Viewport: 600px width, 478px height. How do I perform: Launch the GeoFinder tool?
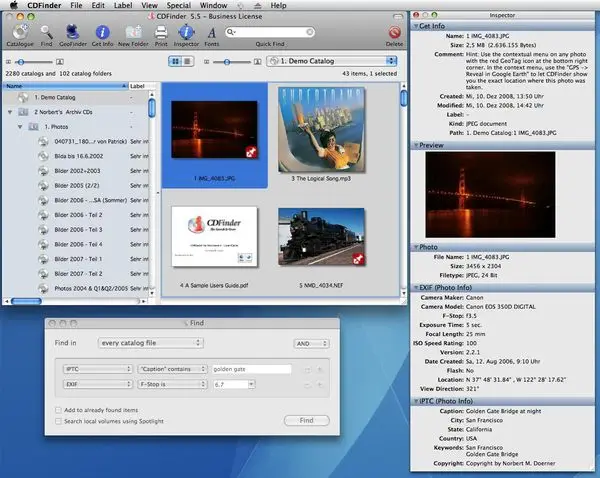(73, 32)
